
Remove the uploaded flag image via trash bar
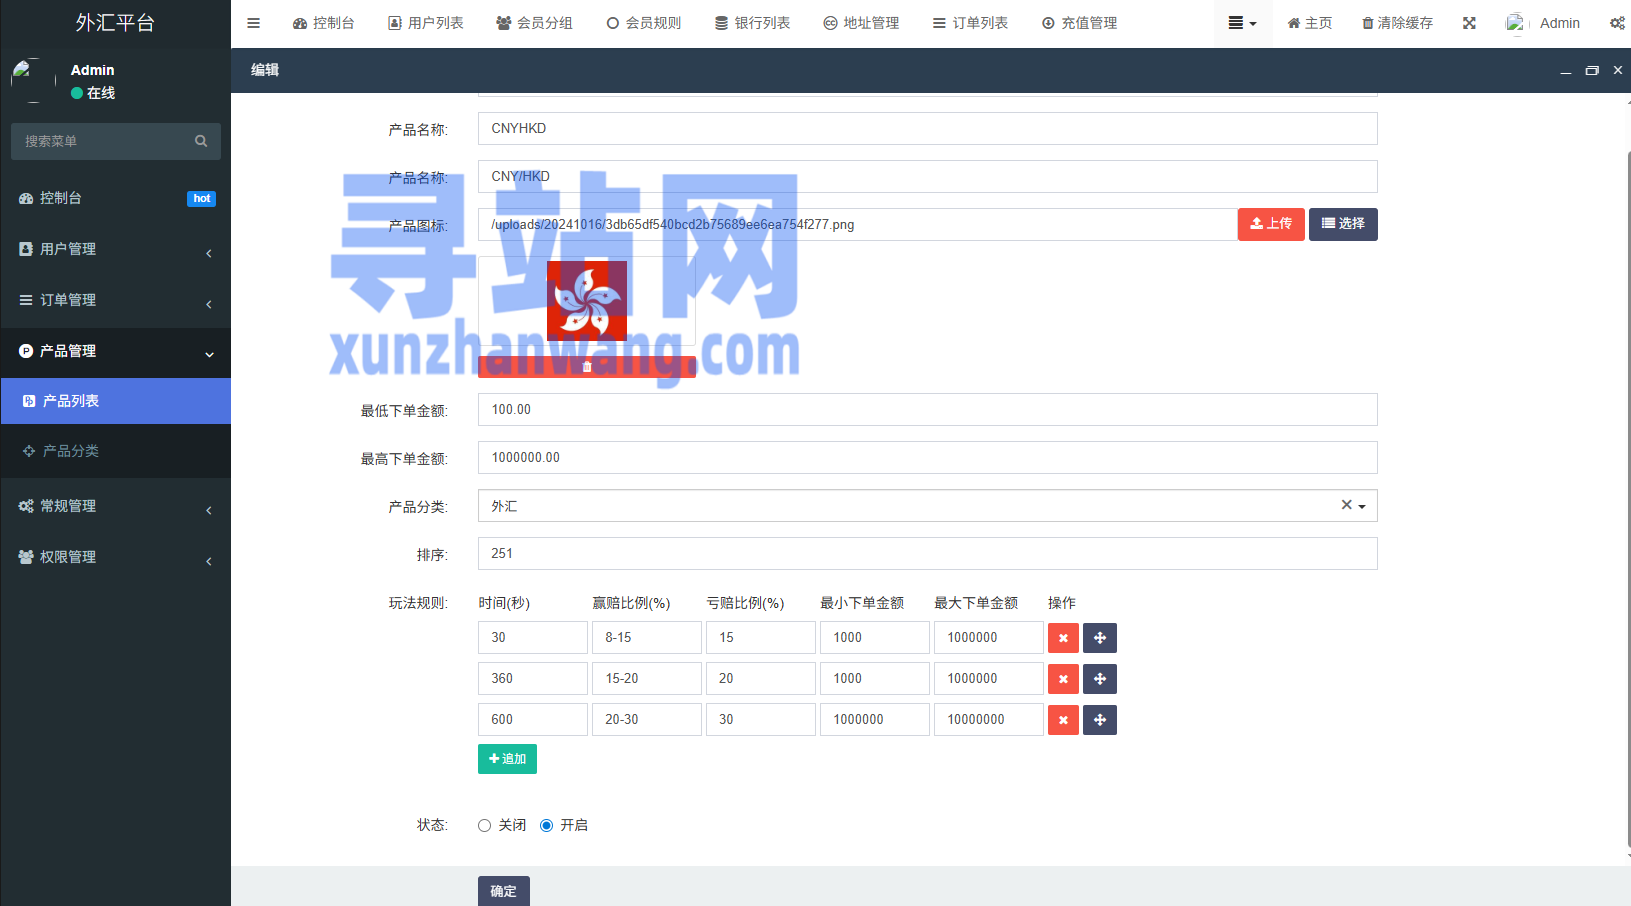pyautogui.click(x=587, y=367)
